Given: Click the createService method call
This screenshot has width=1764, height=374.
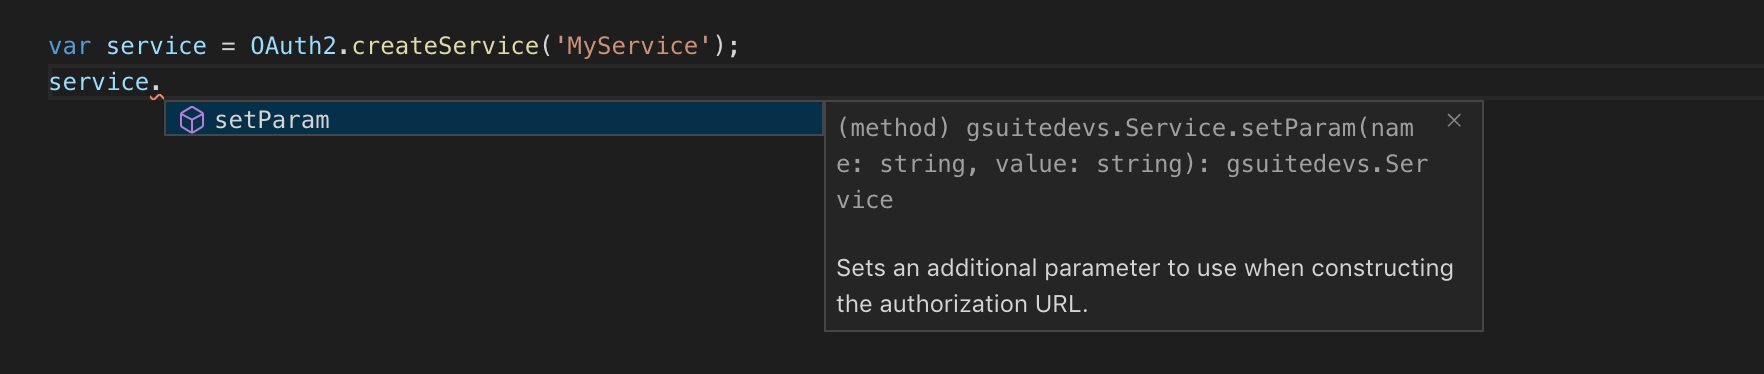Looking at the screenshot, I should (x=445, y=46).
